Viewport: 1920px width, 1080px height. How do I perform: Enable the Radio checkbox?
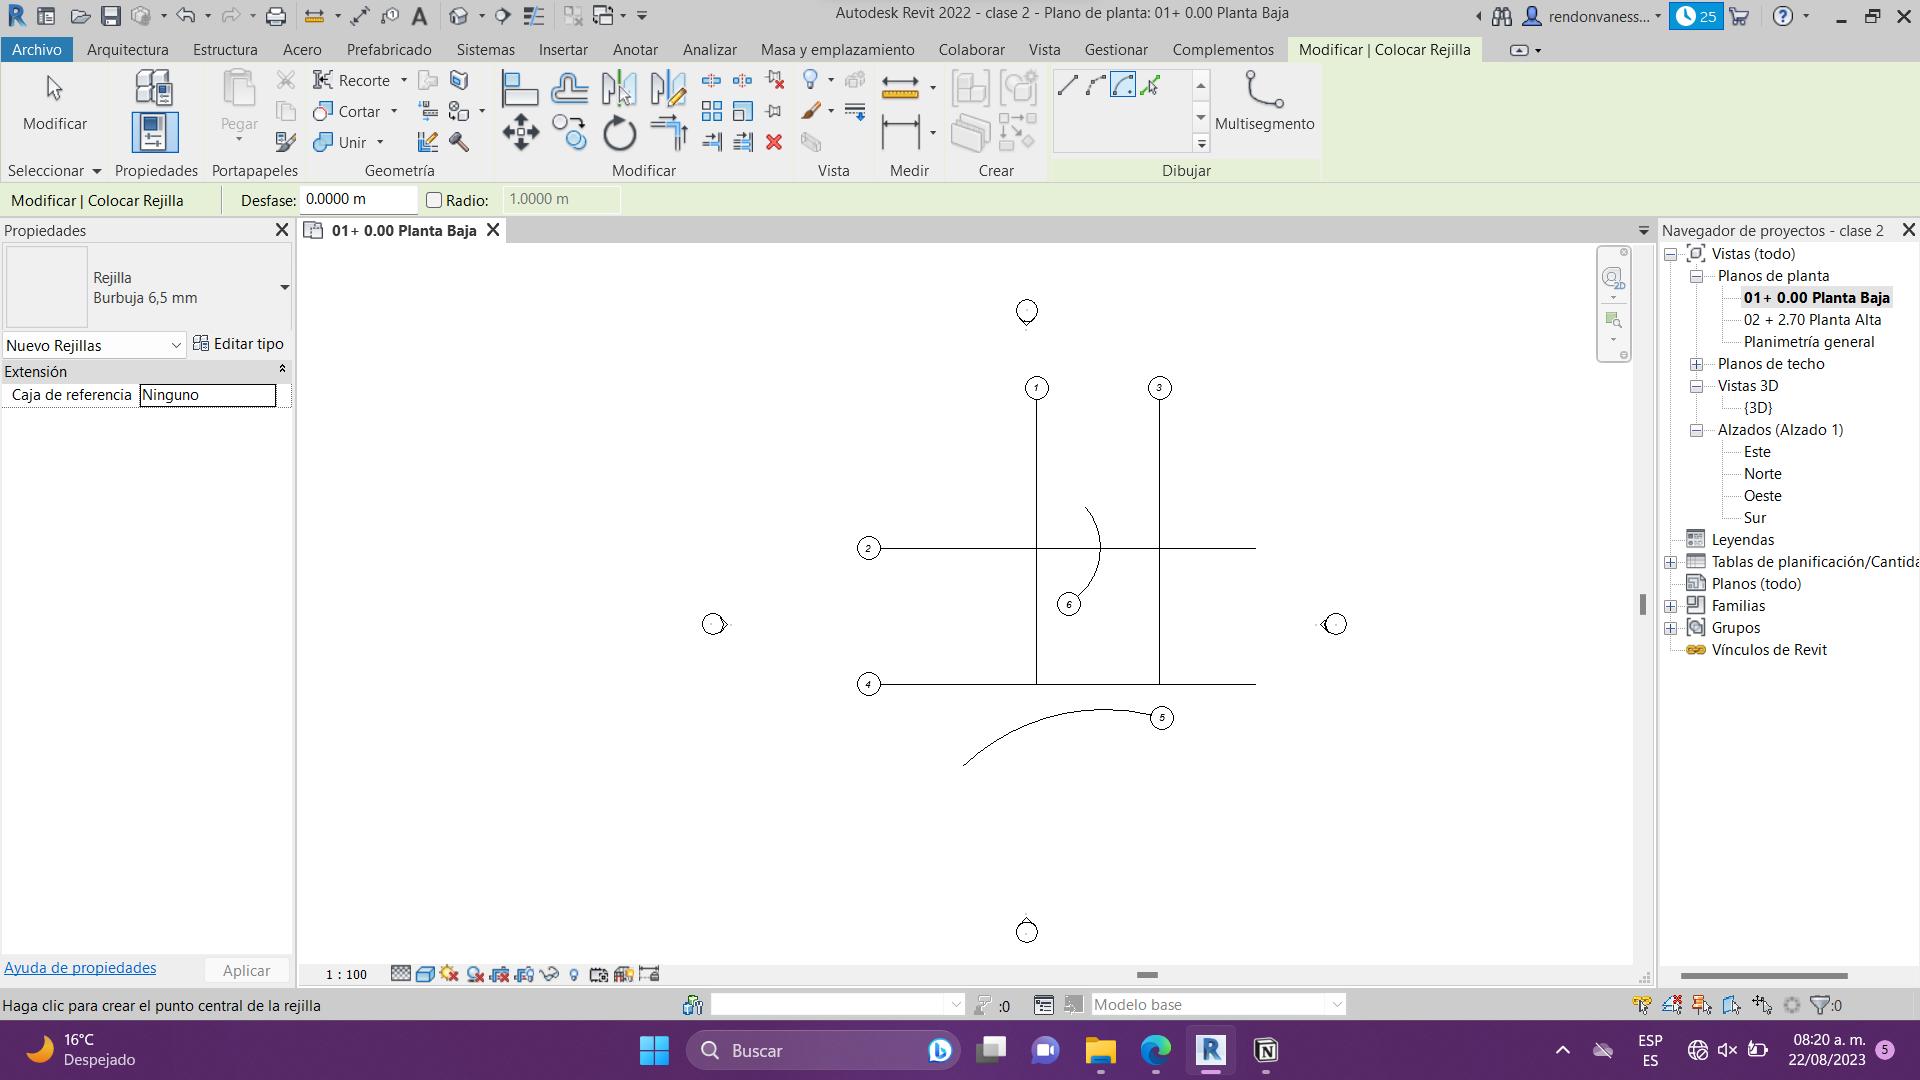(x=434, y=200)
